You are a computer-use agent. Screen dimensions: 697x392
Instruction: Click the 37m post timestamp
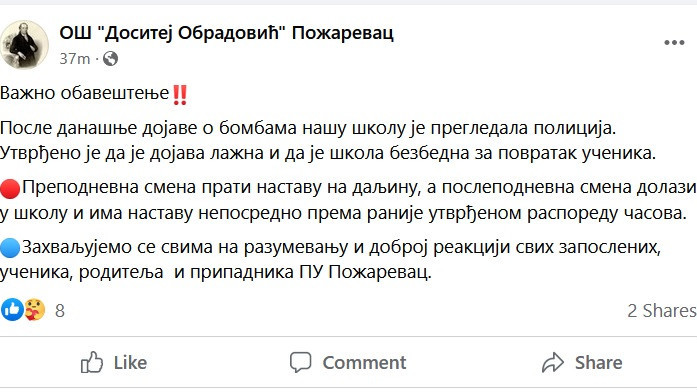(x=75, y=59)
